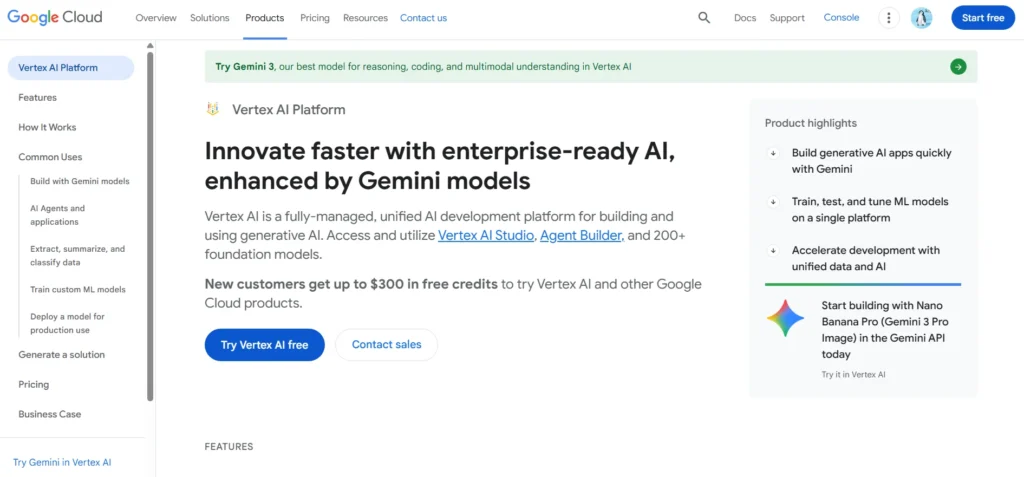Click the Contact sales button
1024x477 pixels.
pyautogui.click(x=387, y=344)
